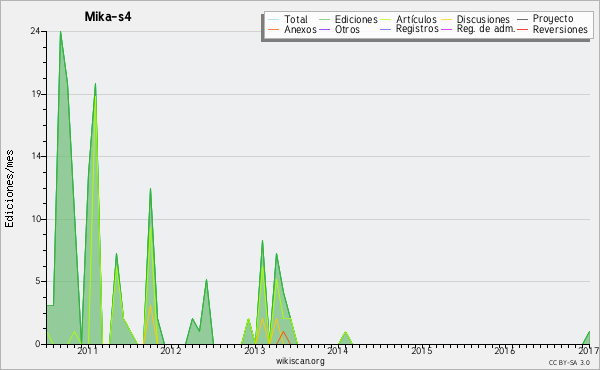Viewport: 600px width, 370px height.
Task: Click the x-axis year 2013
Action: 255,350
